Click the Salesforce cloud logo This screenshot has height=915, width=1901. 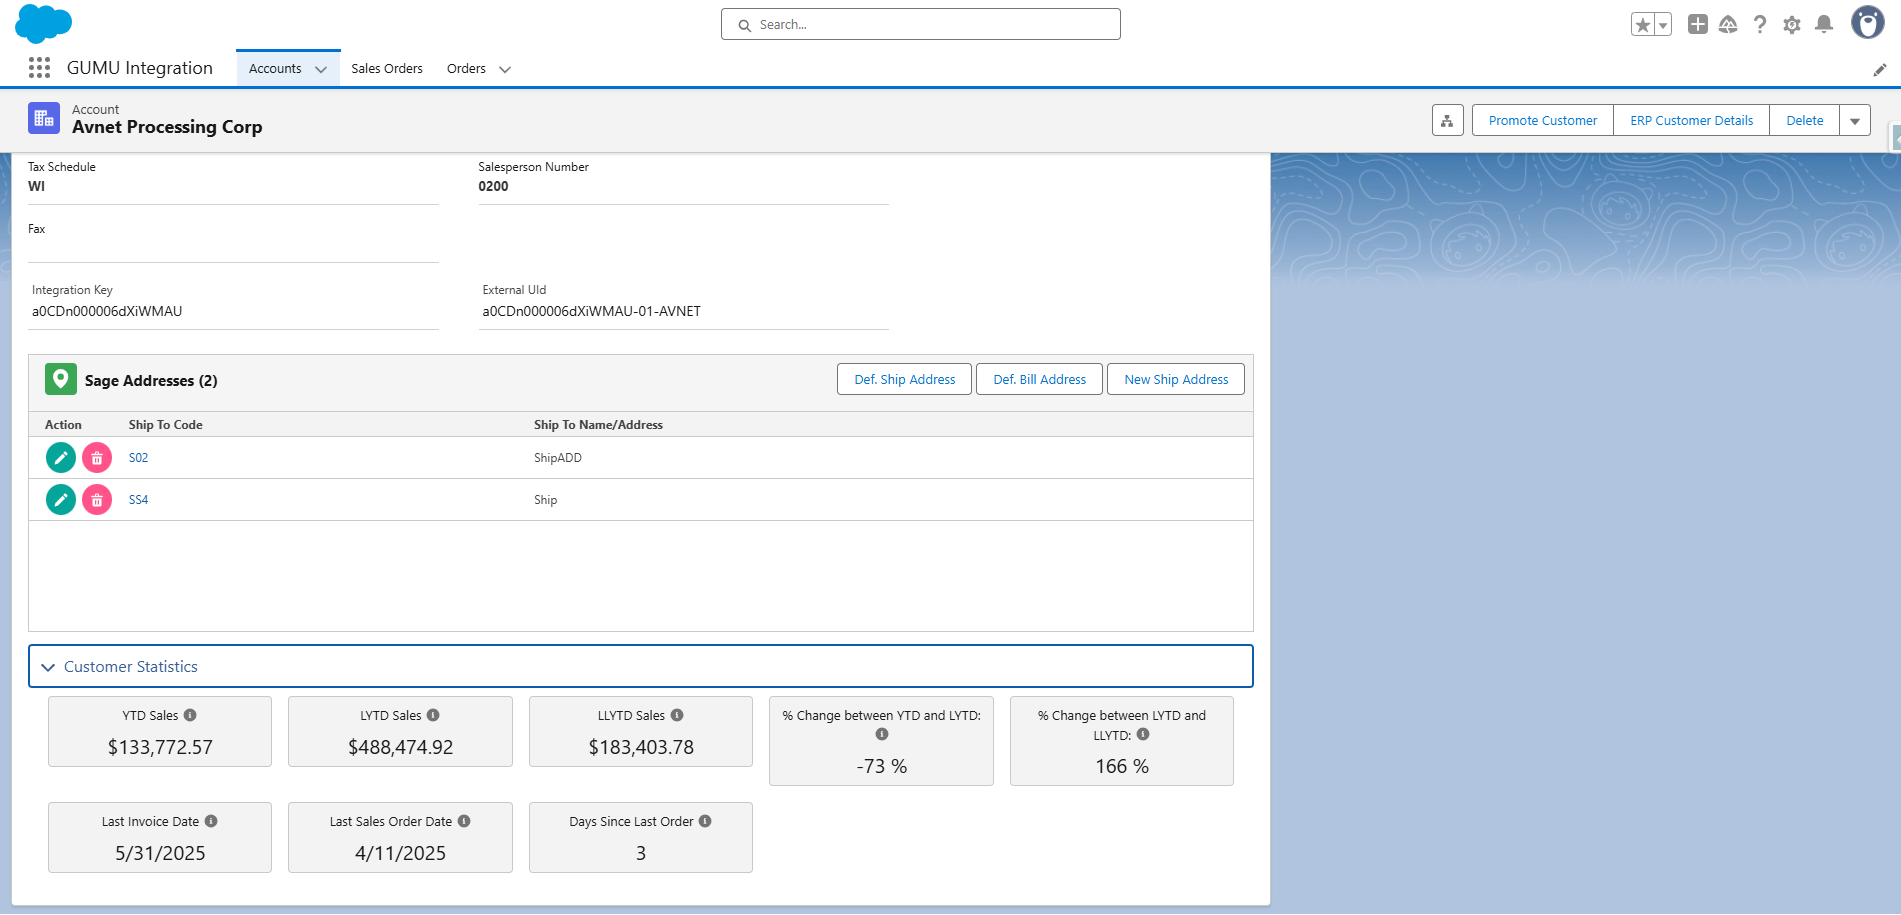coord(44,23)
